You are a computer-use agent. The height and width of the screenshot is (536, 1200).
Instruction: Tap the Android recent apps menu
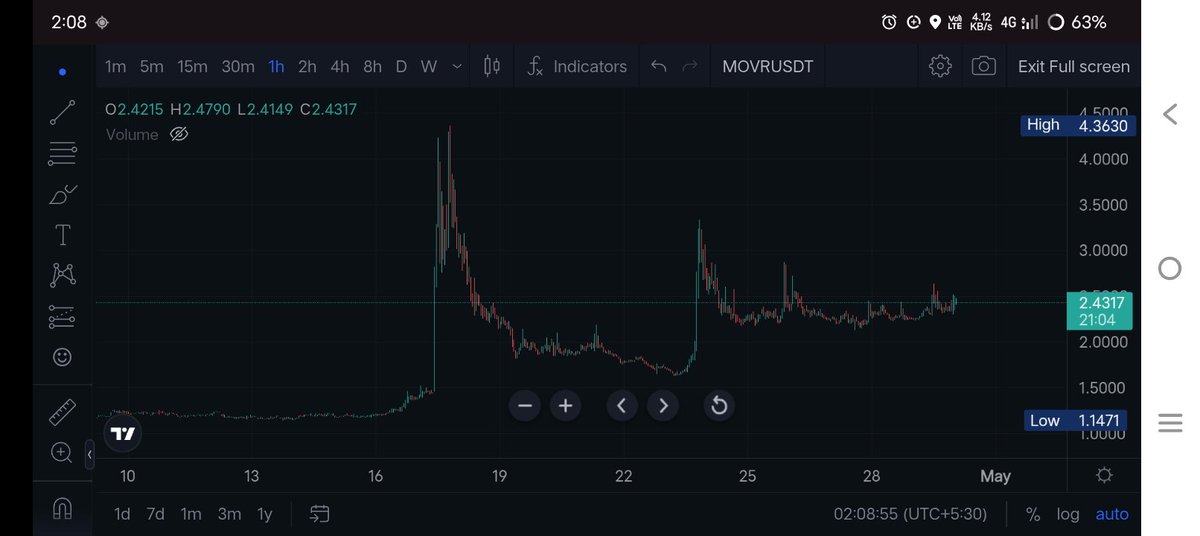pyautogui.click(x=1170, y=423)
